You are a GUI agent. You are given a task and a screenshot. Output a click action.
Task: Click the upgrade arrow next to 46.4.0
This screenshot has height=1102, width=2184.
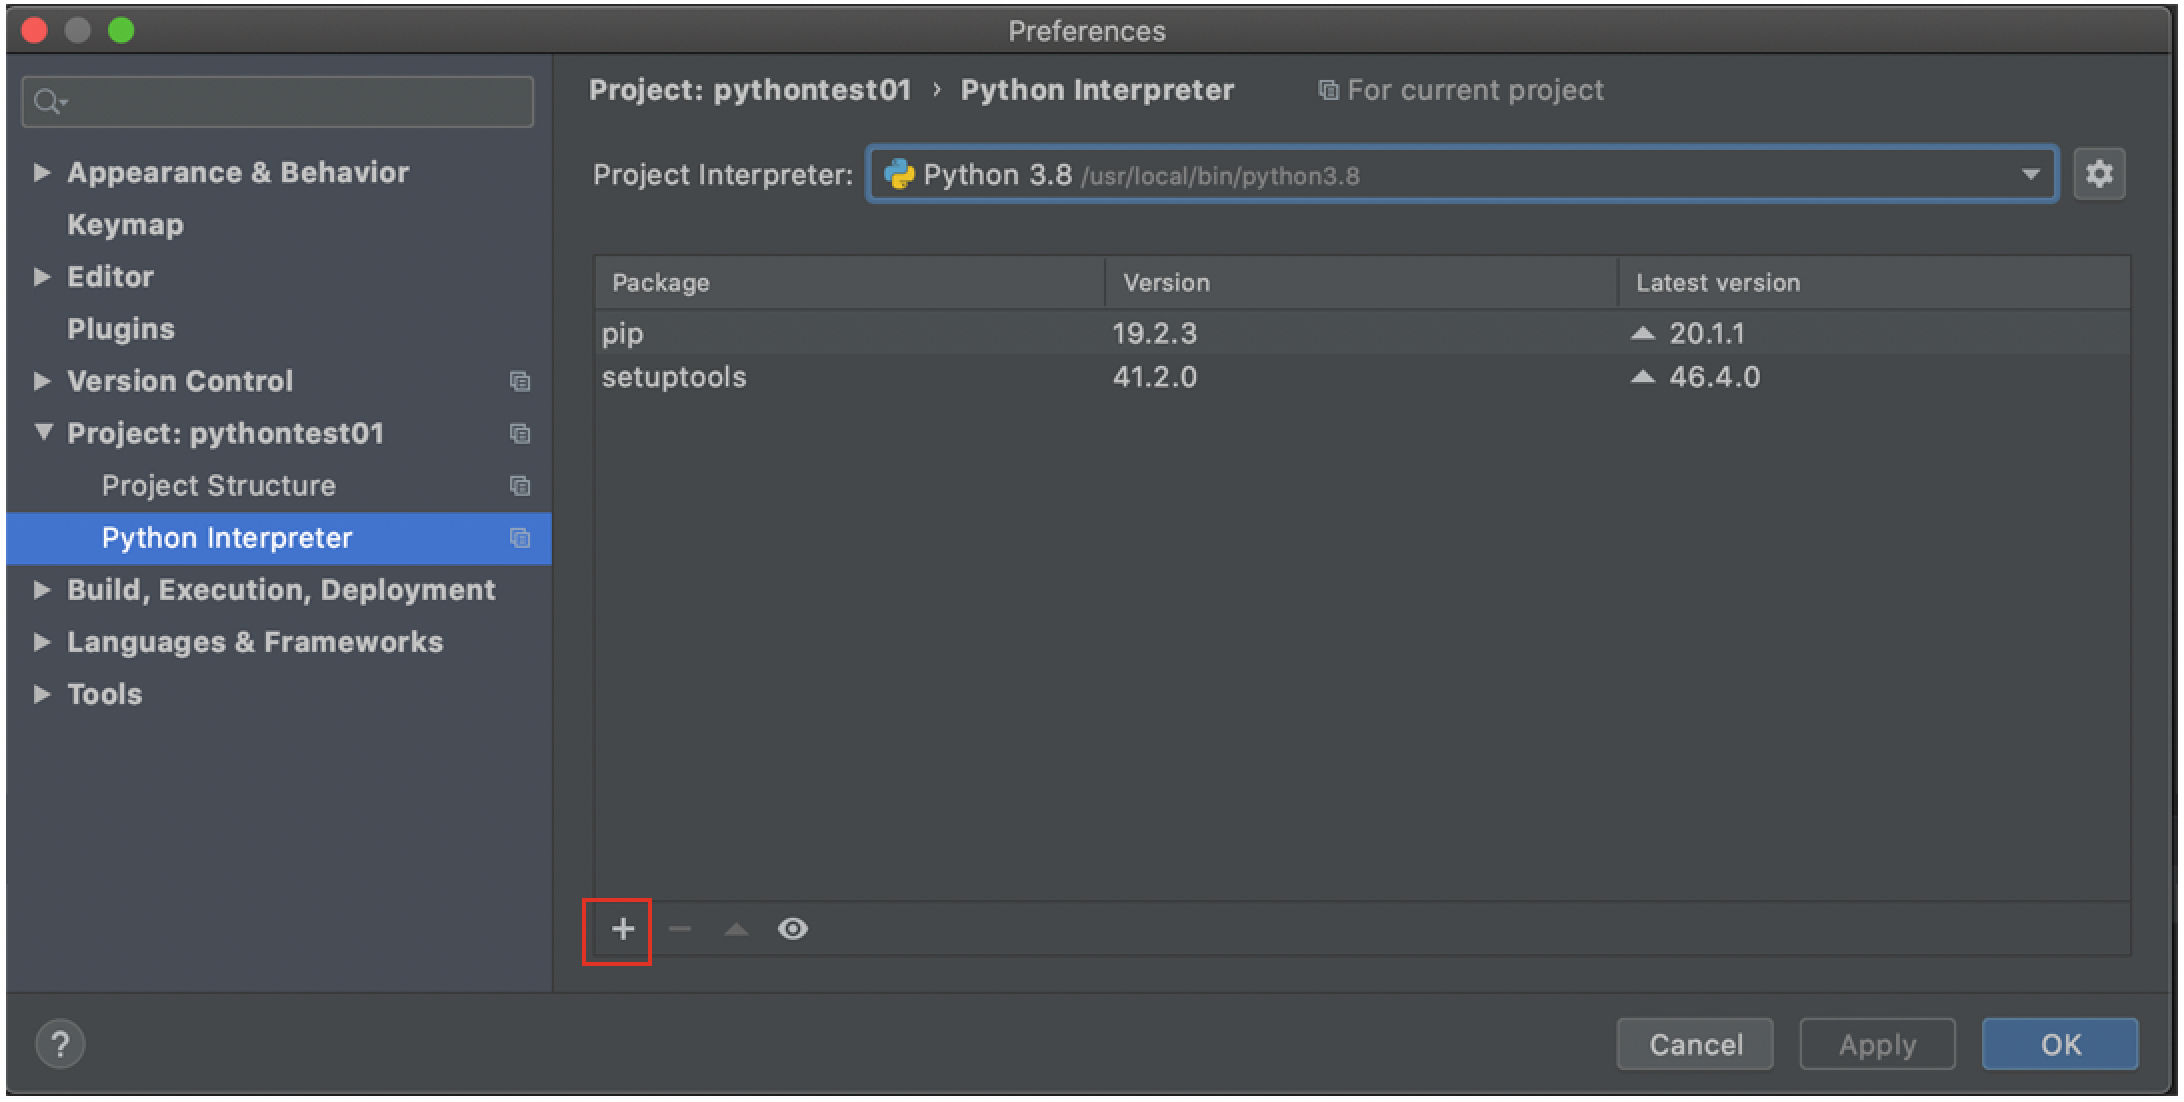1643,377
